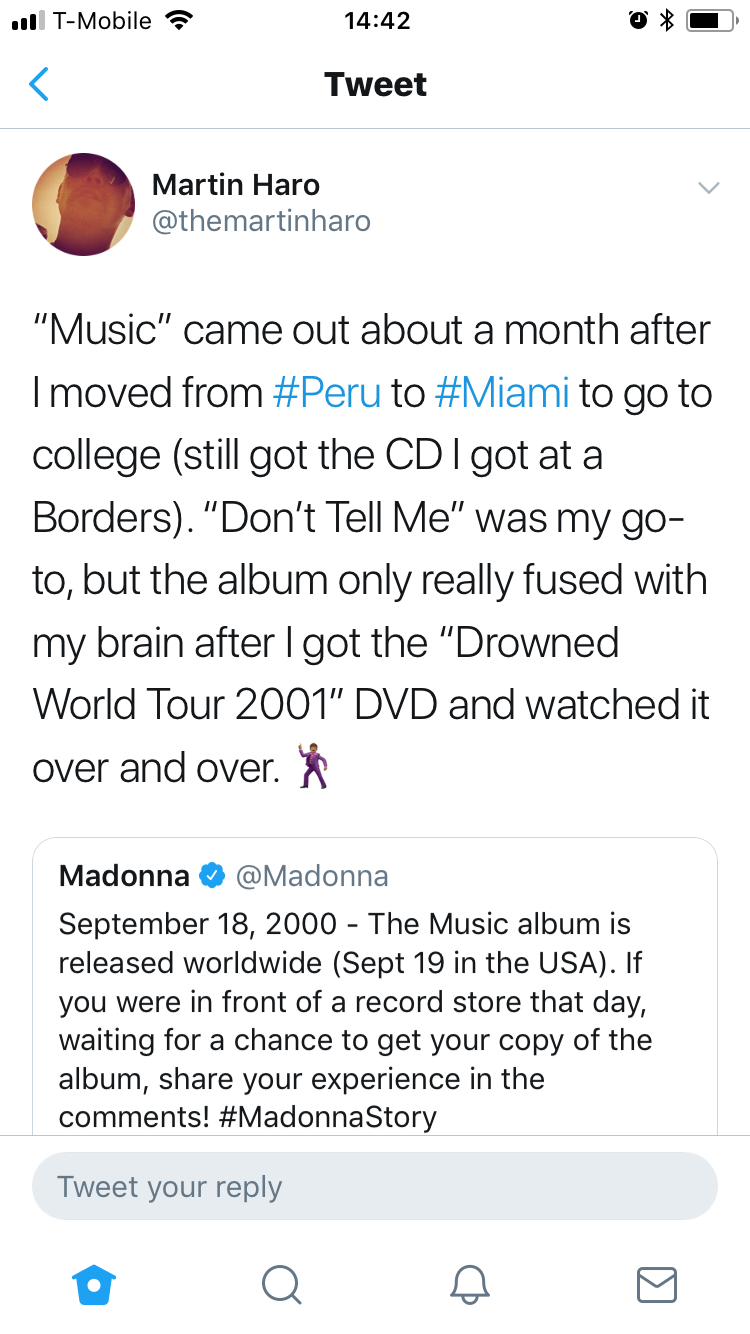
Task: Tap the @themartinharo handle
Action: point(261,221)
